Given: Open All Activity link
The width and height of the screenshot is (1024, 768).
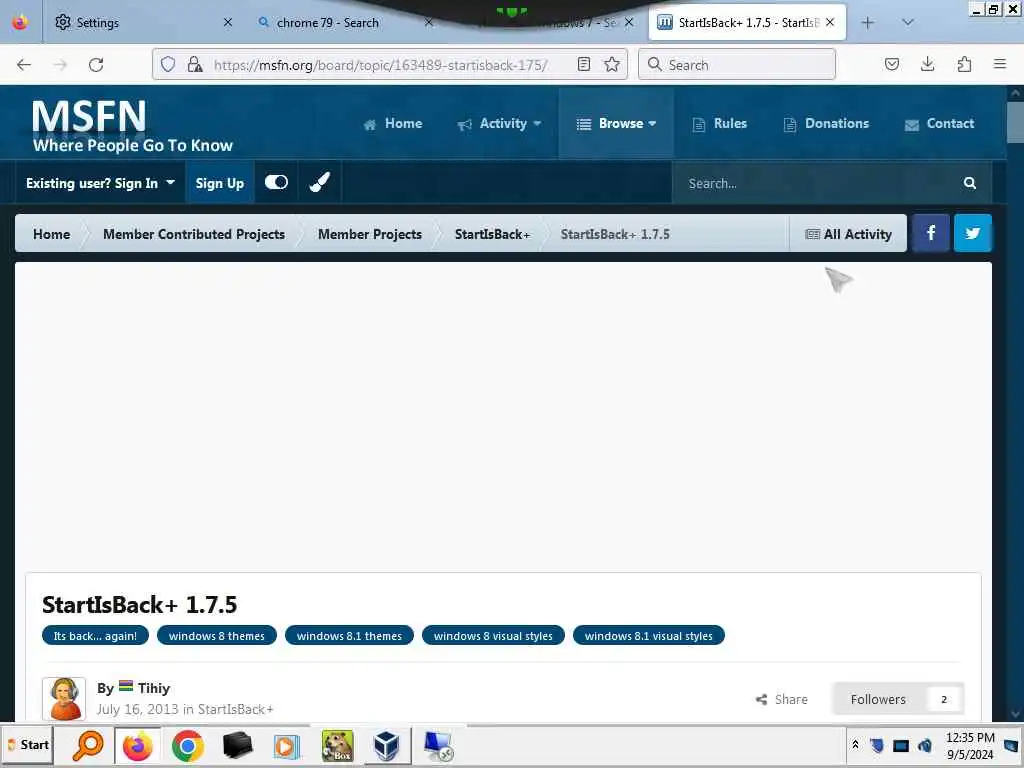Looking at the screenshot, I should 848,234.
